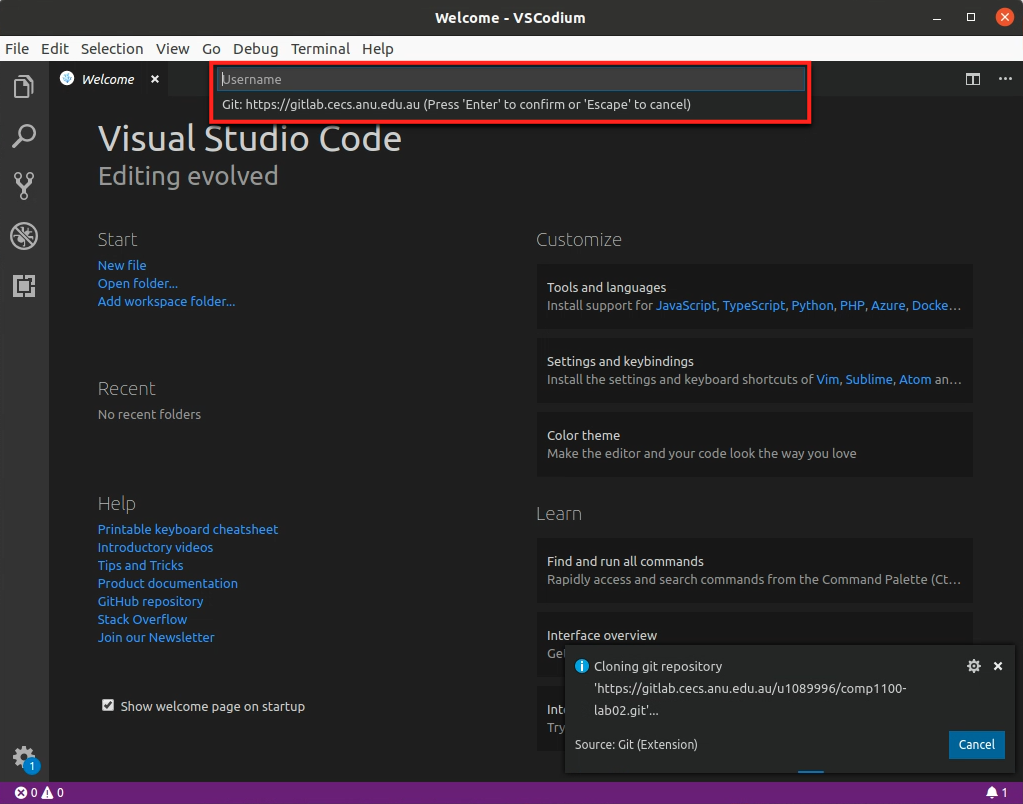Click 'No recent folders' text
This screenshot has height=804, width=1023.
pyautogui.click(x=149, y=414)
